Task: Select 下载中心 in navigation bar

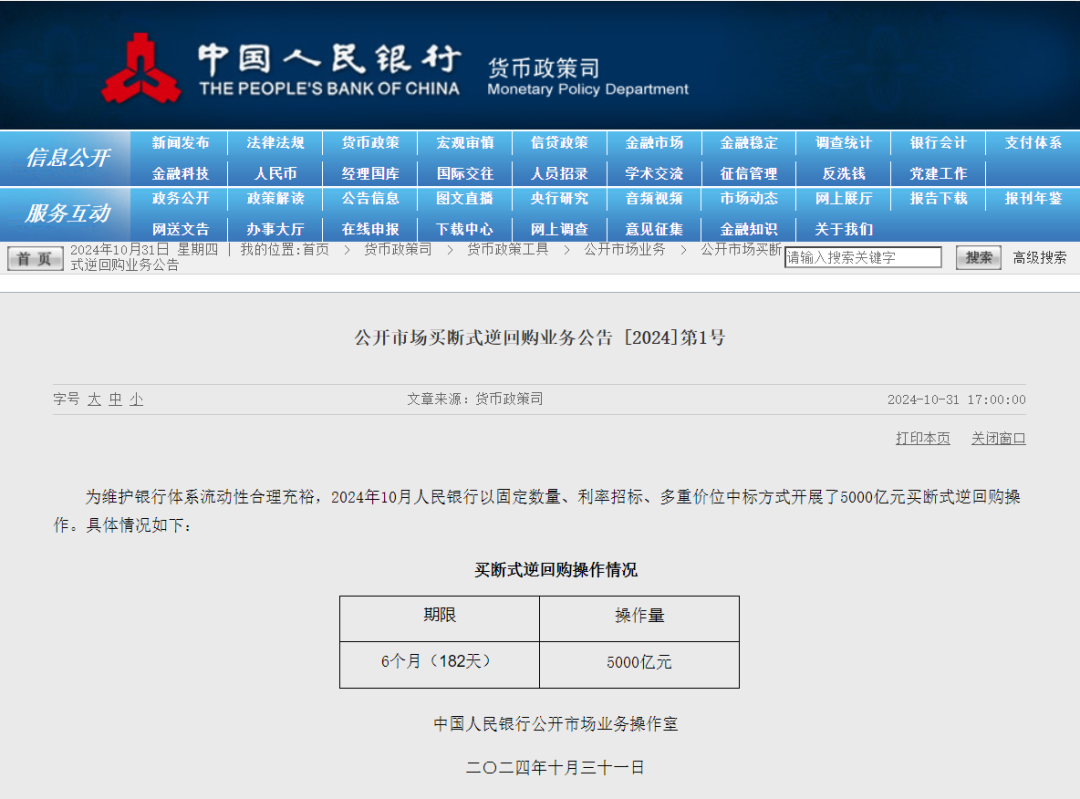Action: tap(465, 229)
